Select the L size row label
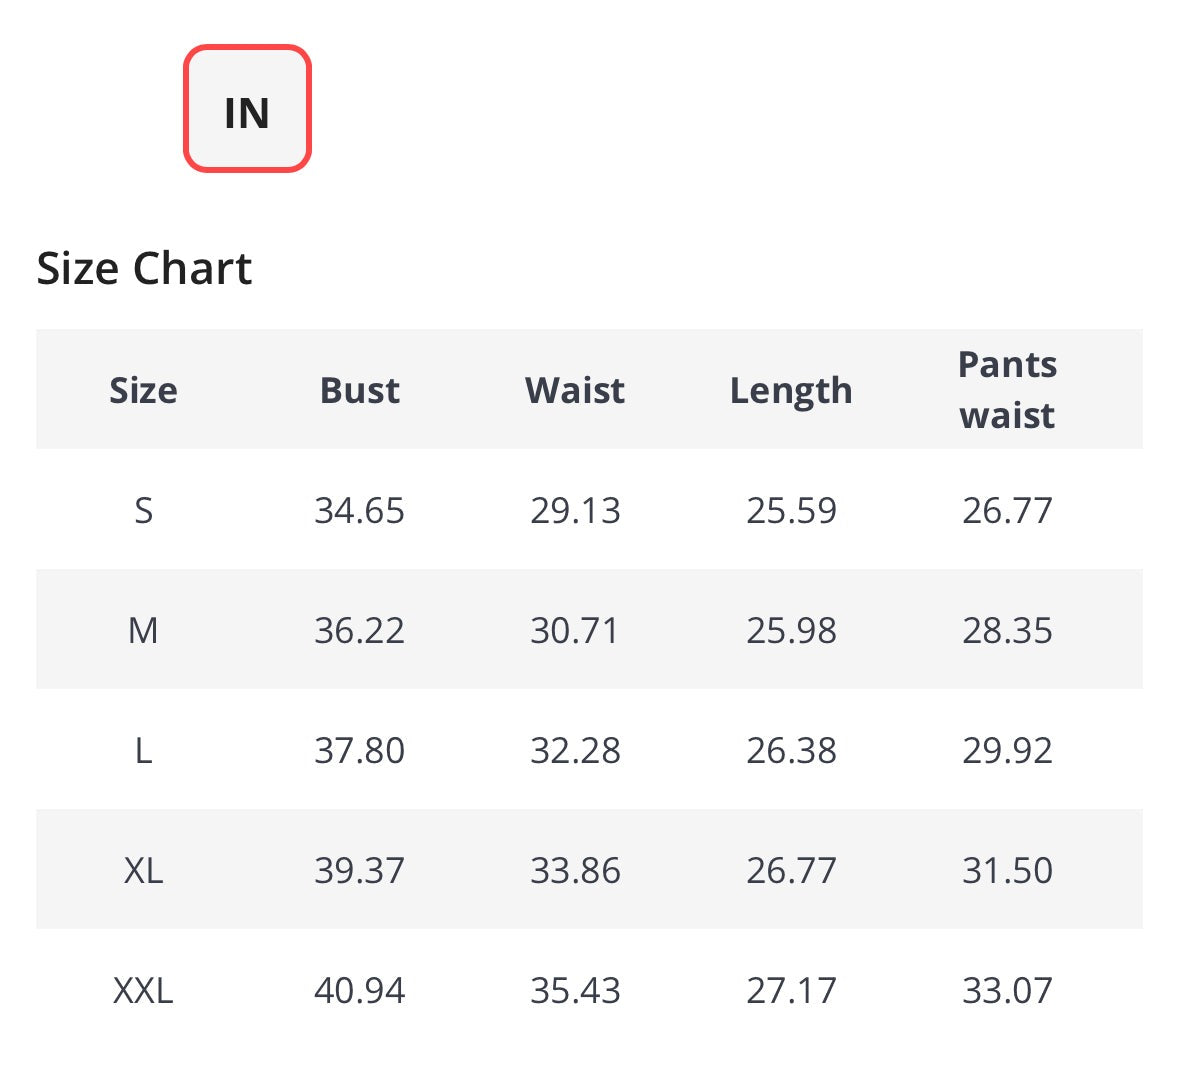This screenshot has width=1179, height=1072. [143, 750]
